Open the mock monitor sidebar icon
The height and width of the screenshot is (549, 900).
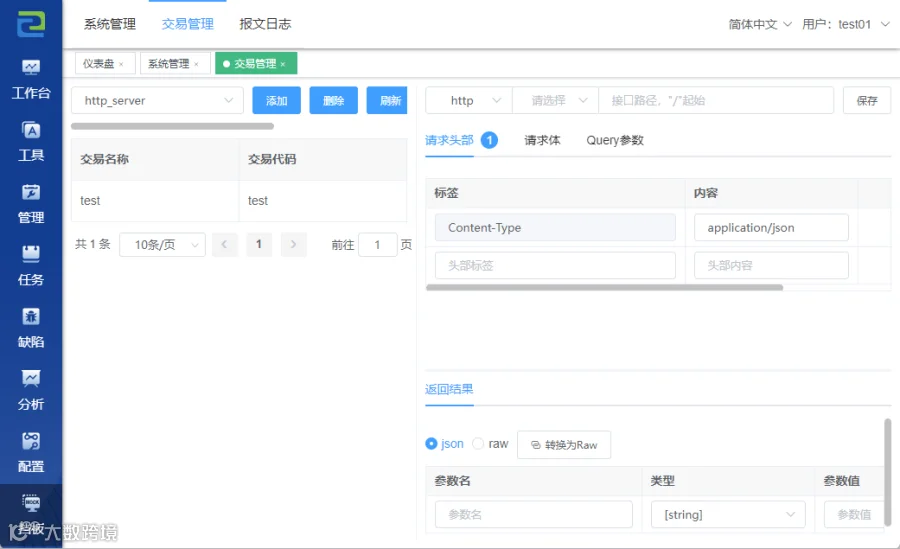coord(31,503)
